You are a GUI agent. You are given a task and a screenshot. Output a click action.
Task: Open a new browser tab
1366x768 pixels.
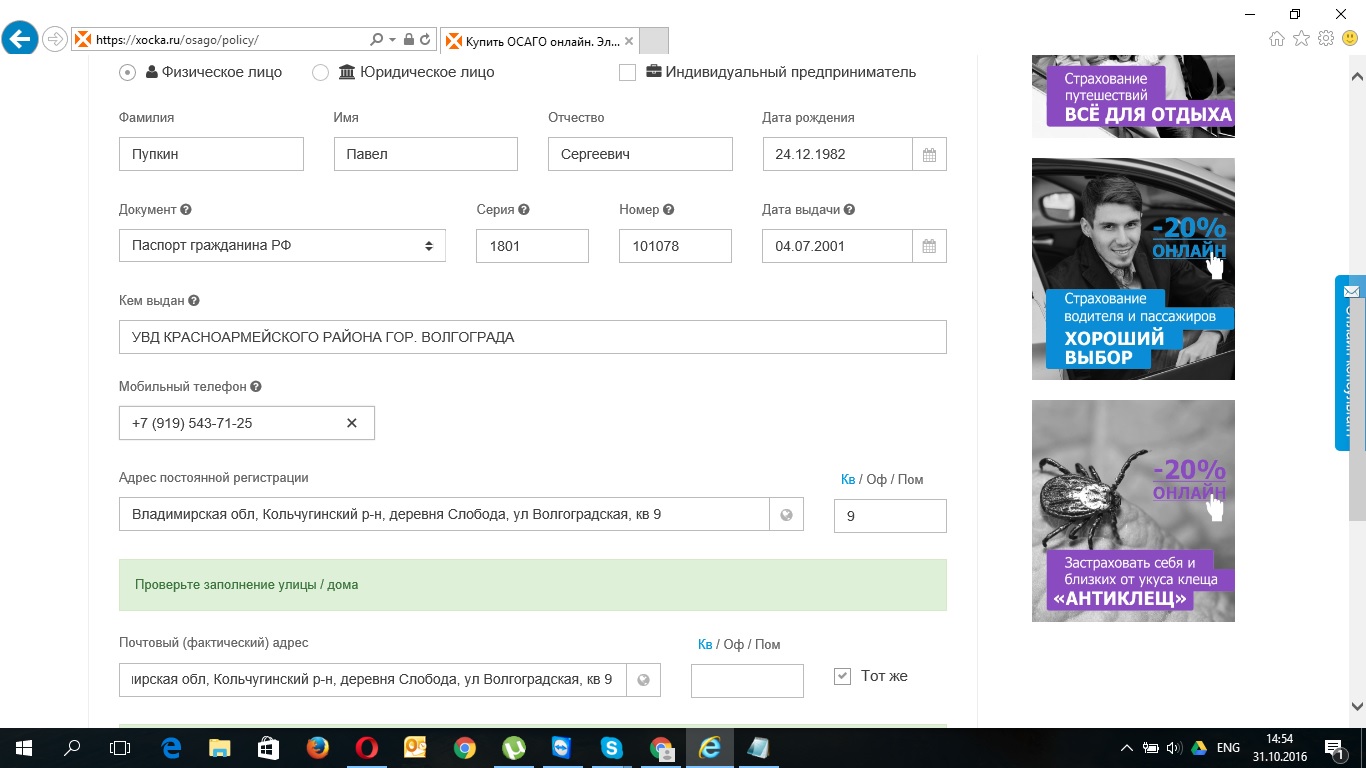[653, 41]
